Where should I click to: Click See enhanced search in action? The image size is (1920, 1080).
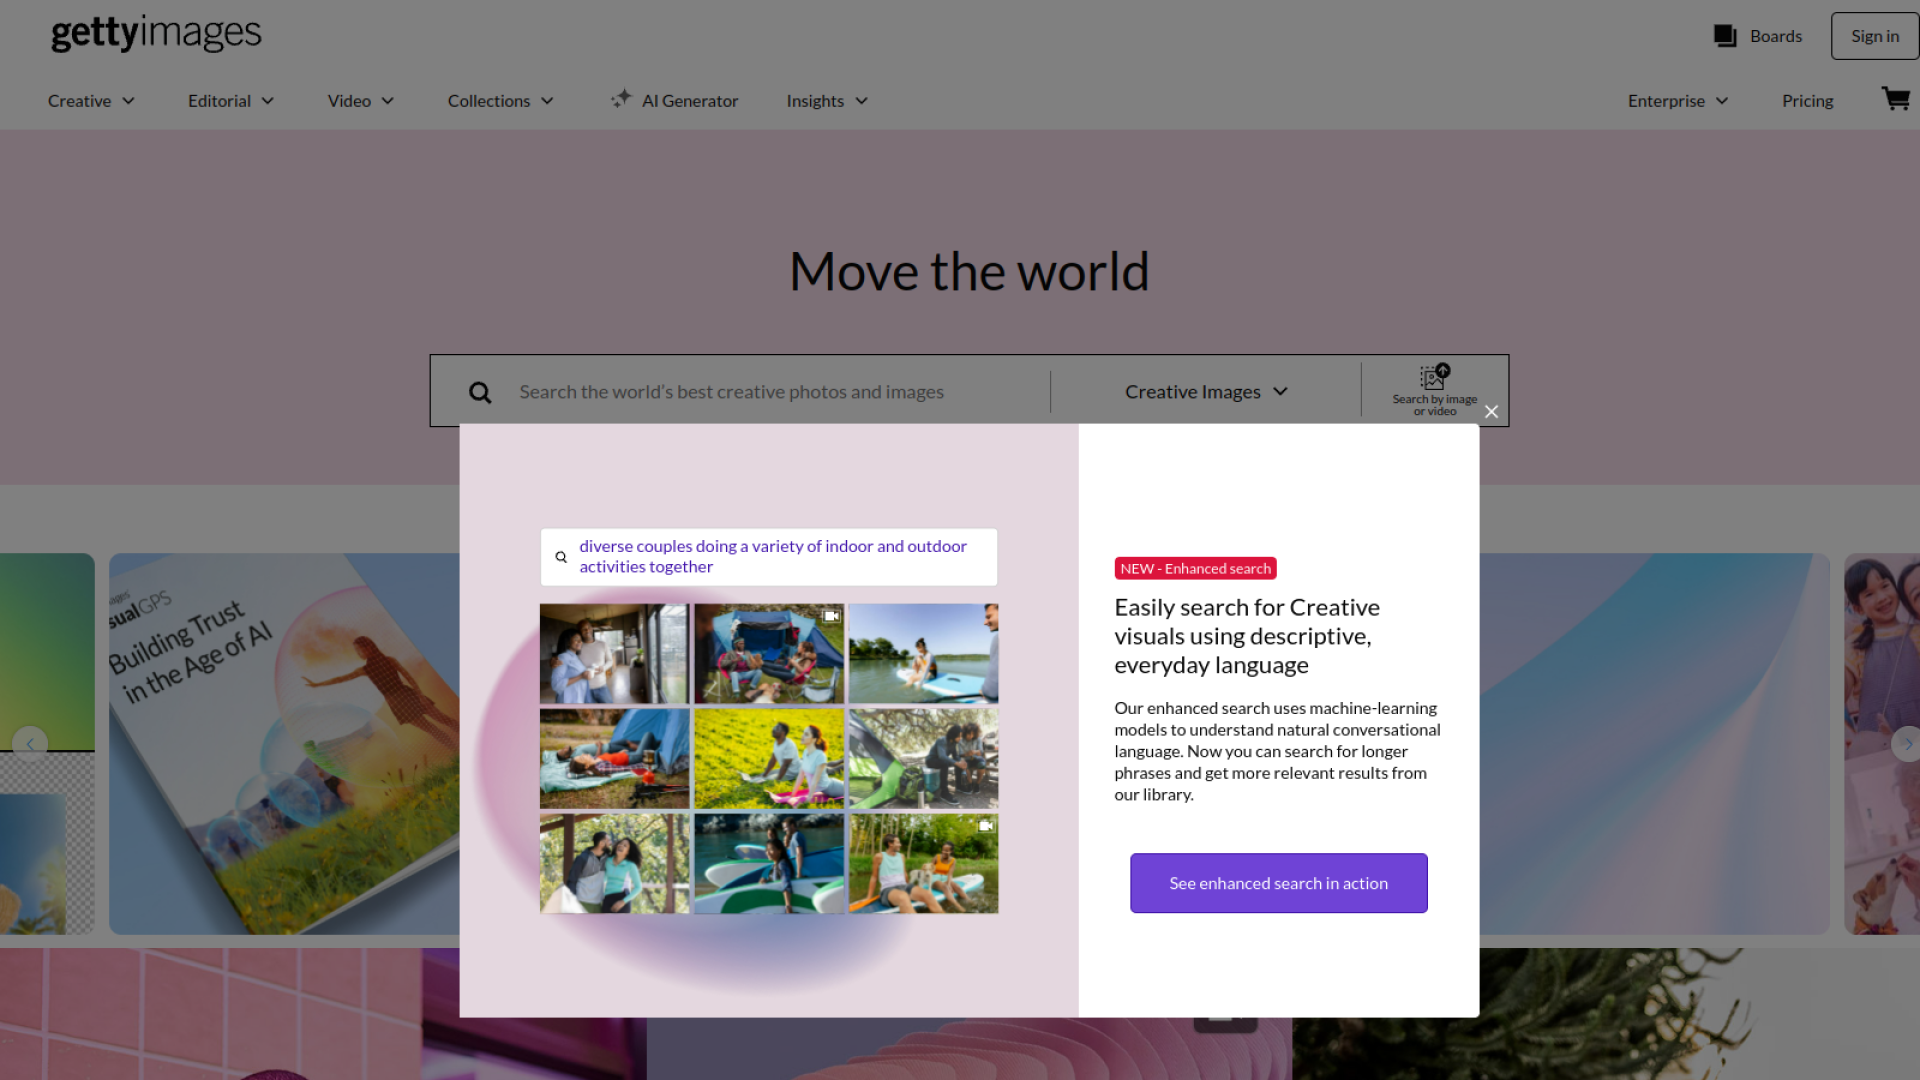(x=1278, y=883)
